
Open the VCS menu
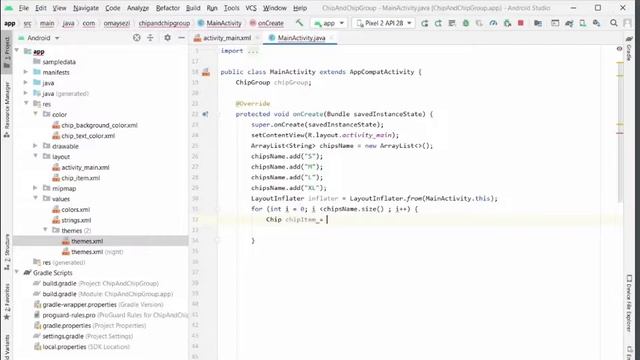coord(251,8)
